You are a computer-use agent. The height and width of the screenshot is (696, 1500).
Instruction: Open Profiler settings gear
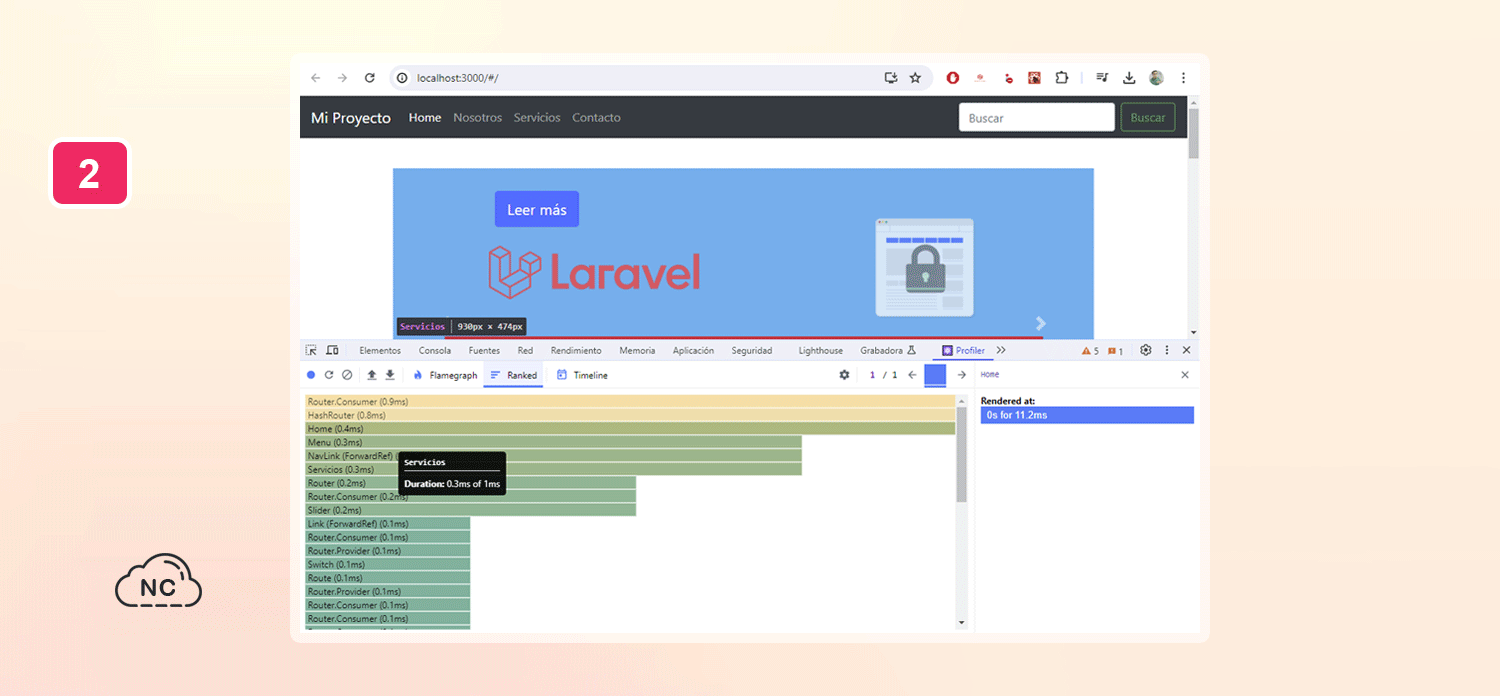tap(844, 375)
